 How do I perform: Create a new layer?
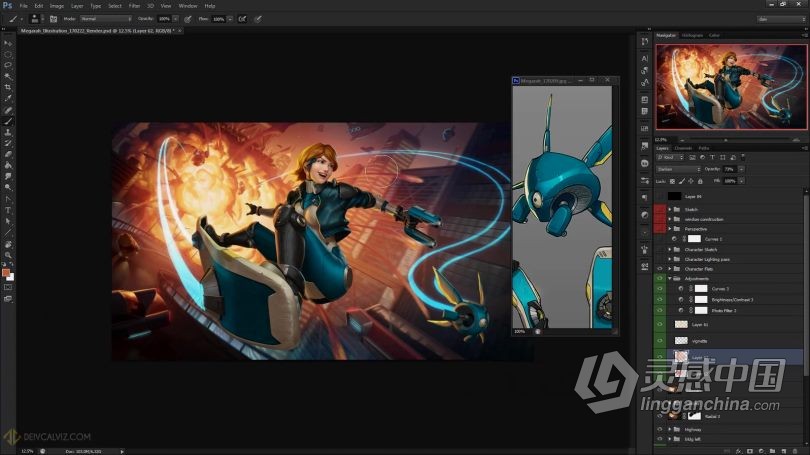coord(784,451)
